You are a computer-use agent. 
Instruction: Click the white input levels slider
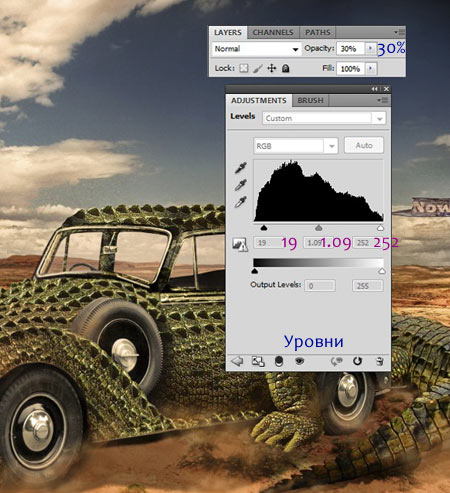pyautogui.click(x=380, y=228)
